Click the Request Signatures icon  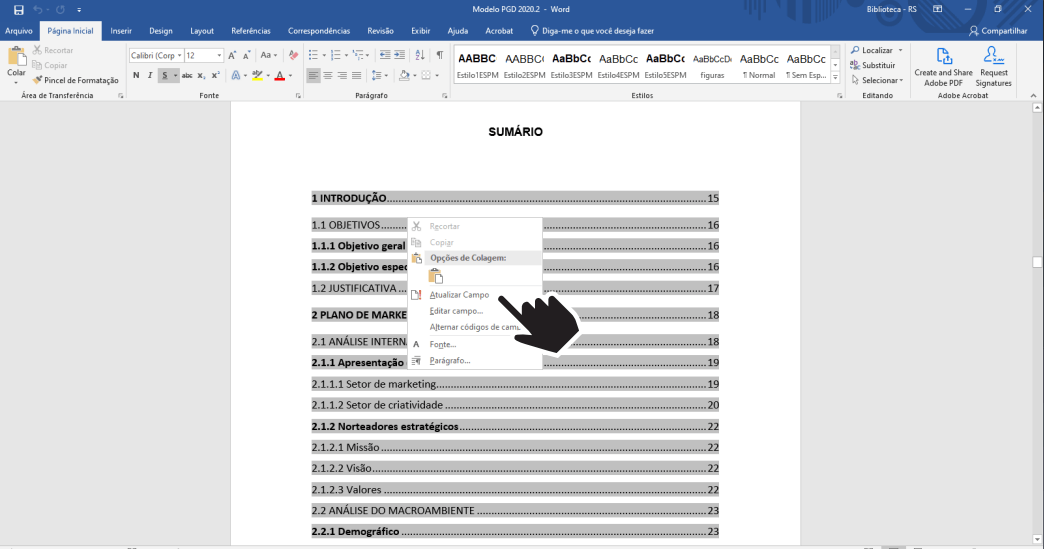click(x=994, y=57)
